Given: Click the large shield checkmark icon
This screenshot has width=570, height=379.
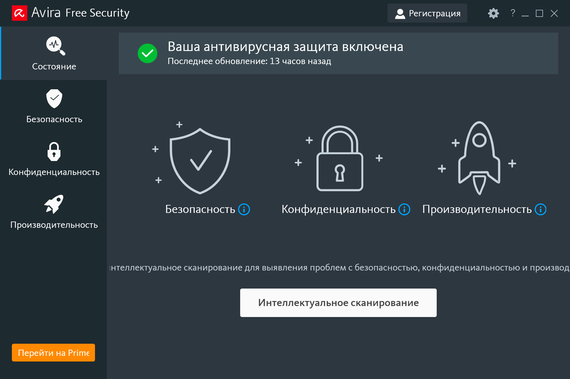Looking at the screenshot, I should [200, 161].
